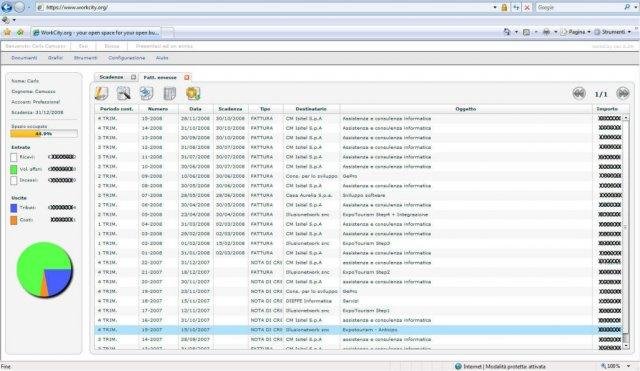This screenshot has height=371, width=640.
Task: Click the browser Forward arrow button
Action: pyautogui.click(x=19, y=7)
